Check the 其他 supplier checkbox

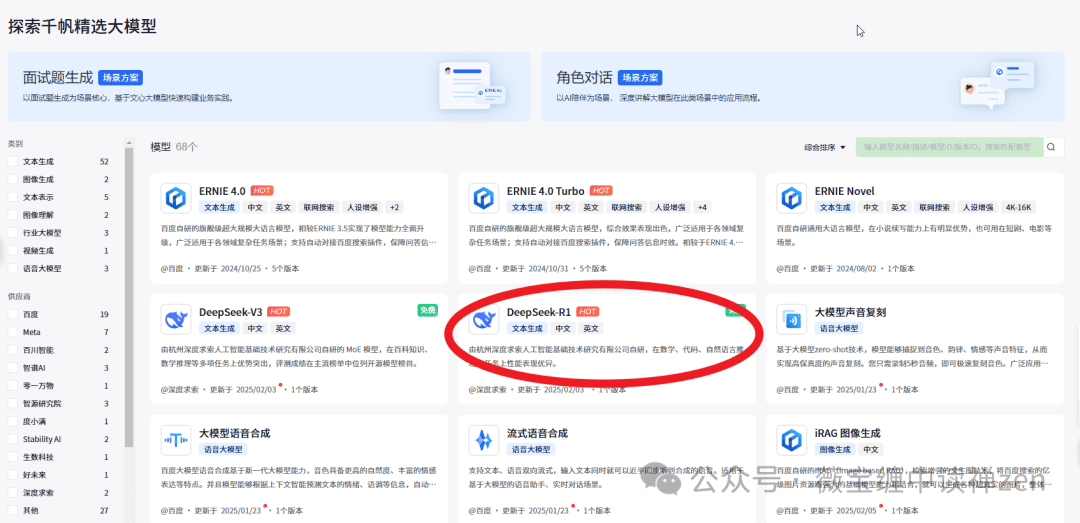[x=12, y=511]
